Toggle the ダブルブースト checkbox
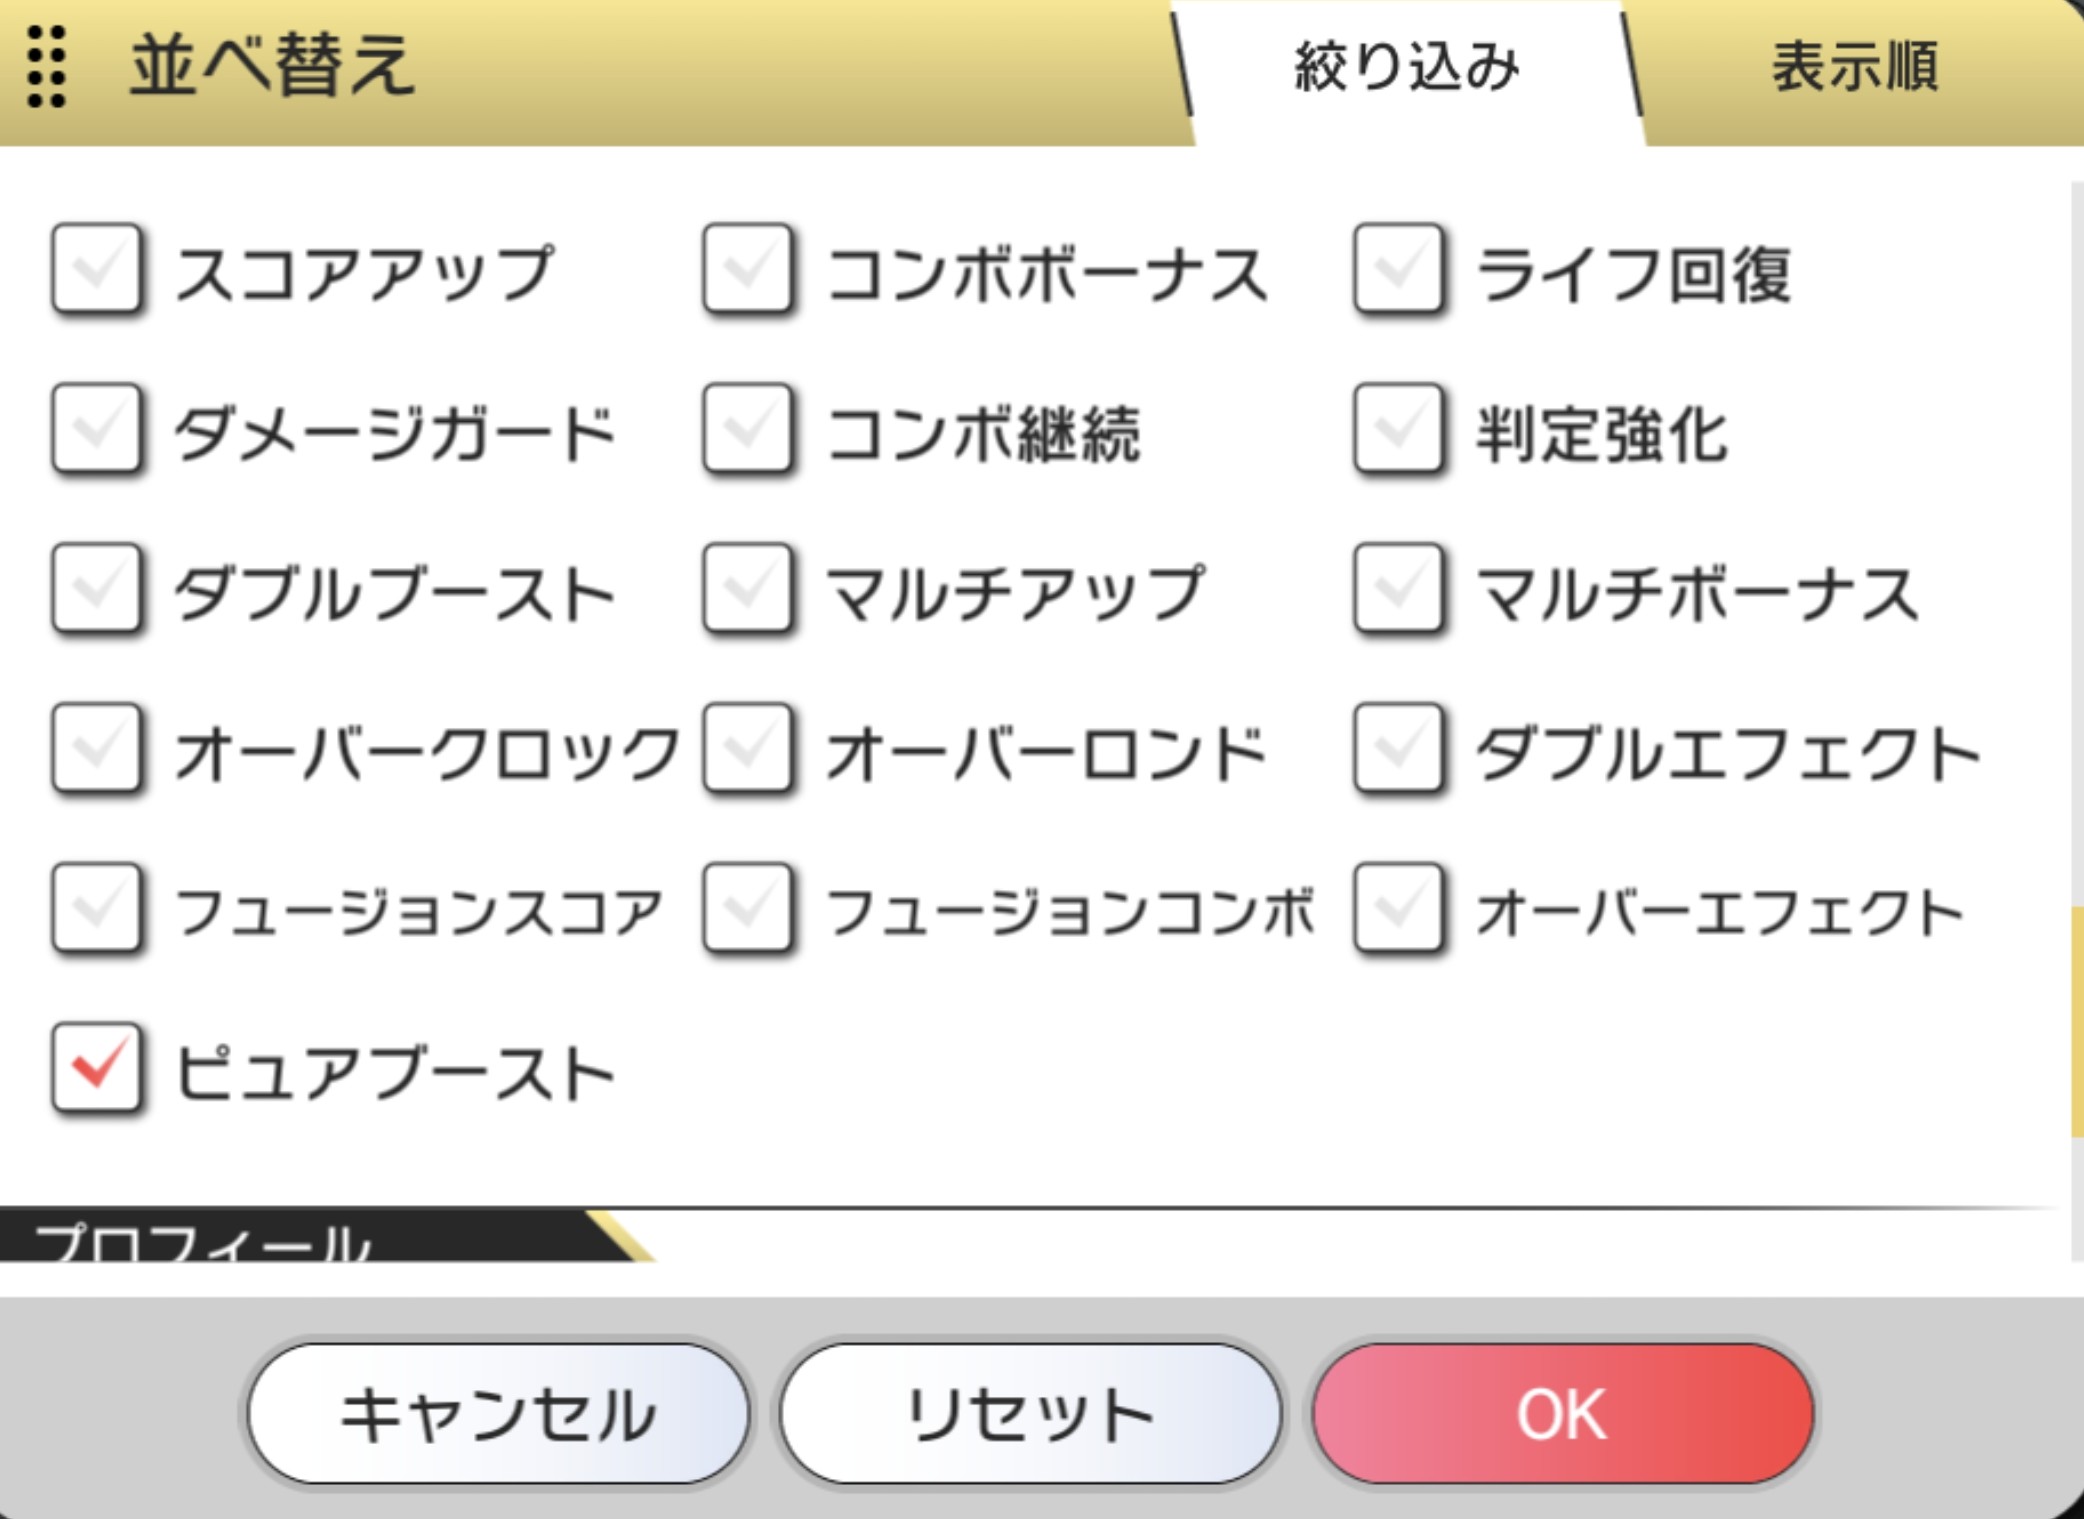This screenshot has height=1519, width=2084. [96, 590]
